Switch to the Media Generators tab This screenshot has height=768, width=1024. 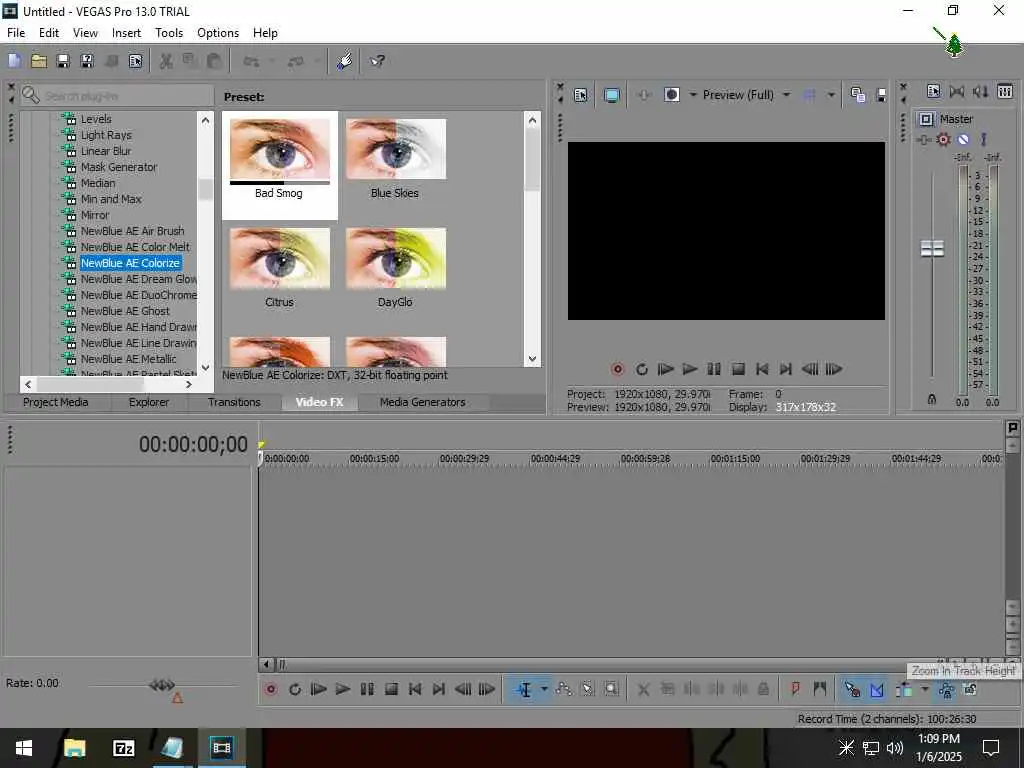coord(423,402)
